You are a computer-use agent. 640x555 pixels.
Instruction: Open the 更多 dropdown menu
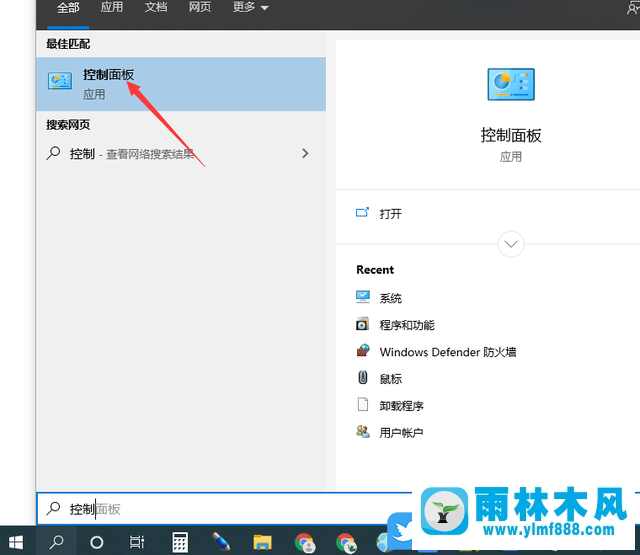(x=250, y=7)
